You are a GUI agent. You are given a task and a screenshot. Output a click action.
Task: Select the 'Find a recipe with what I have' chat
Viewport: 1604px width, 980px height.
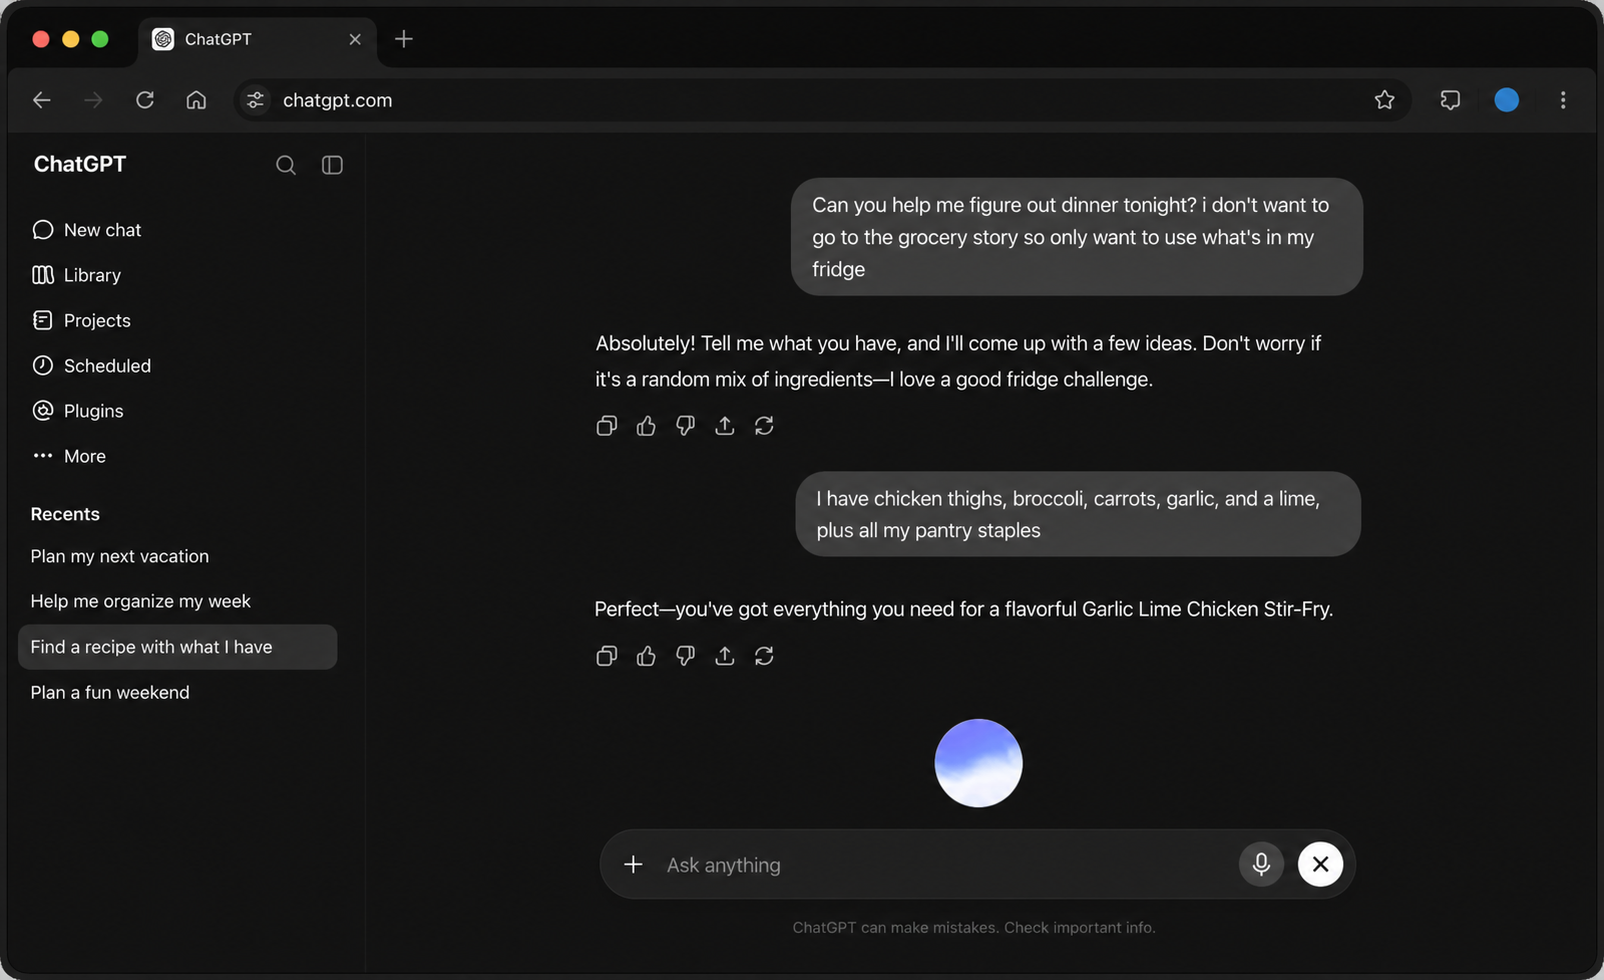pos(178,647)
